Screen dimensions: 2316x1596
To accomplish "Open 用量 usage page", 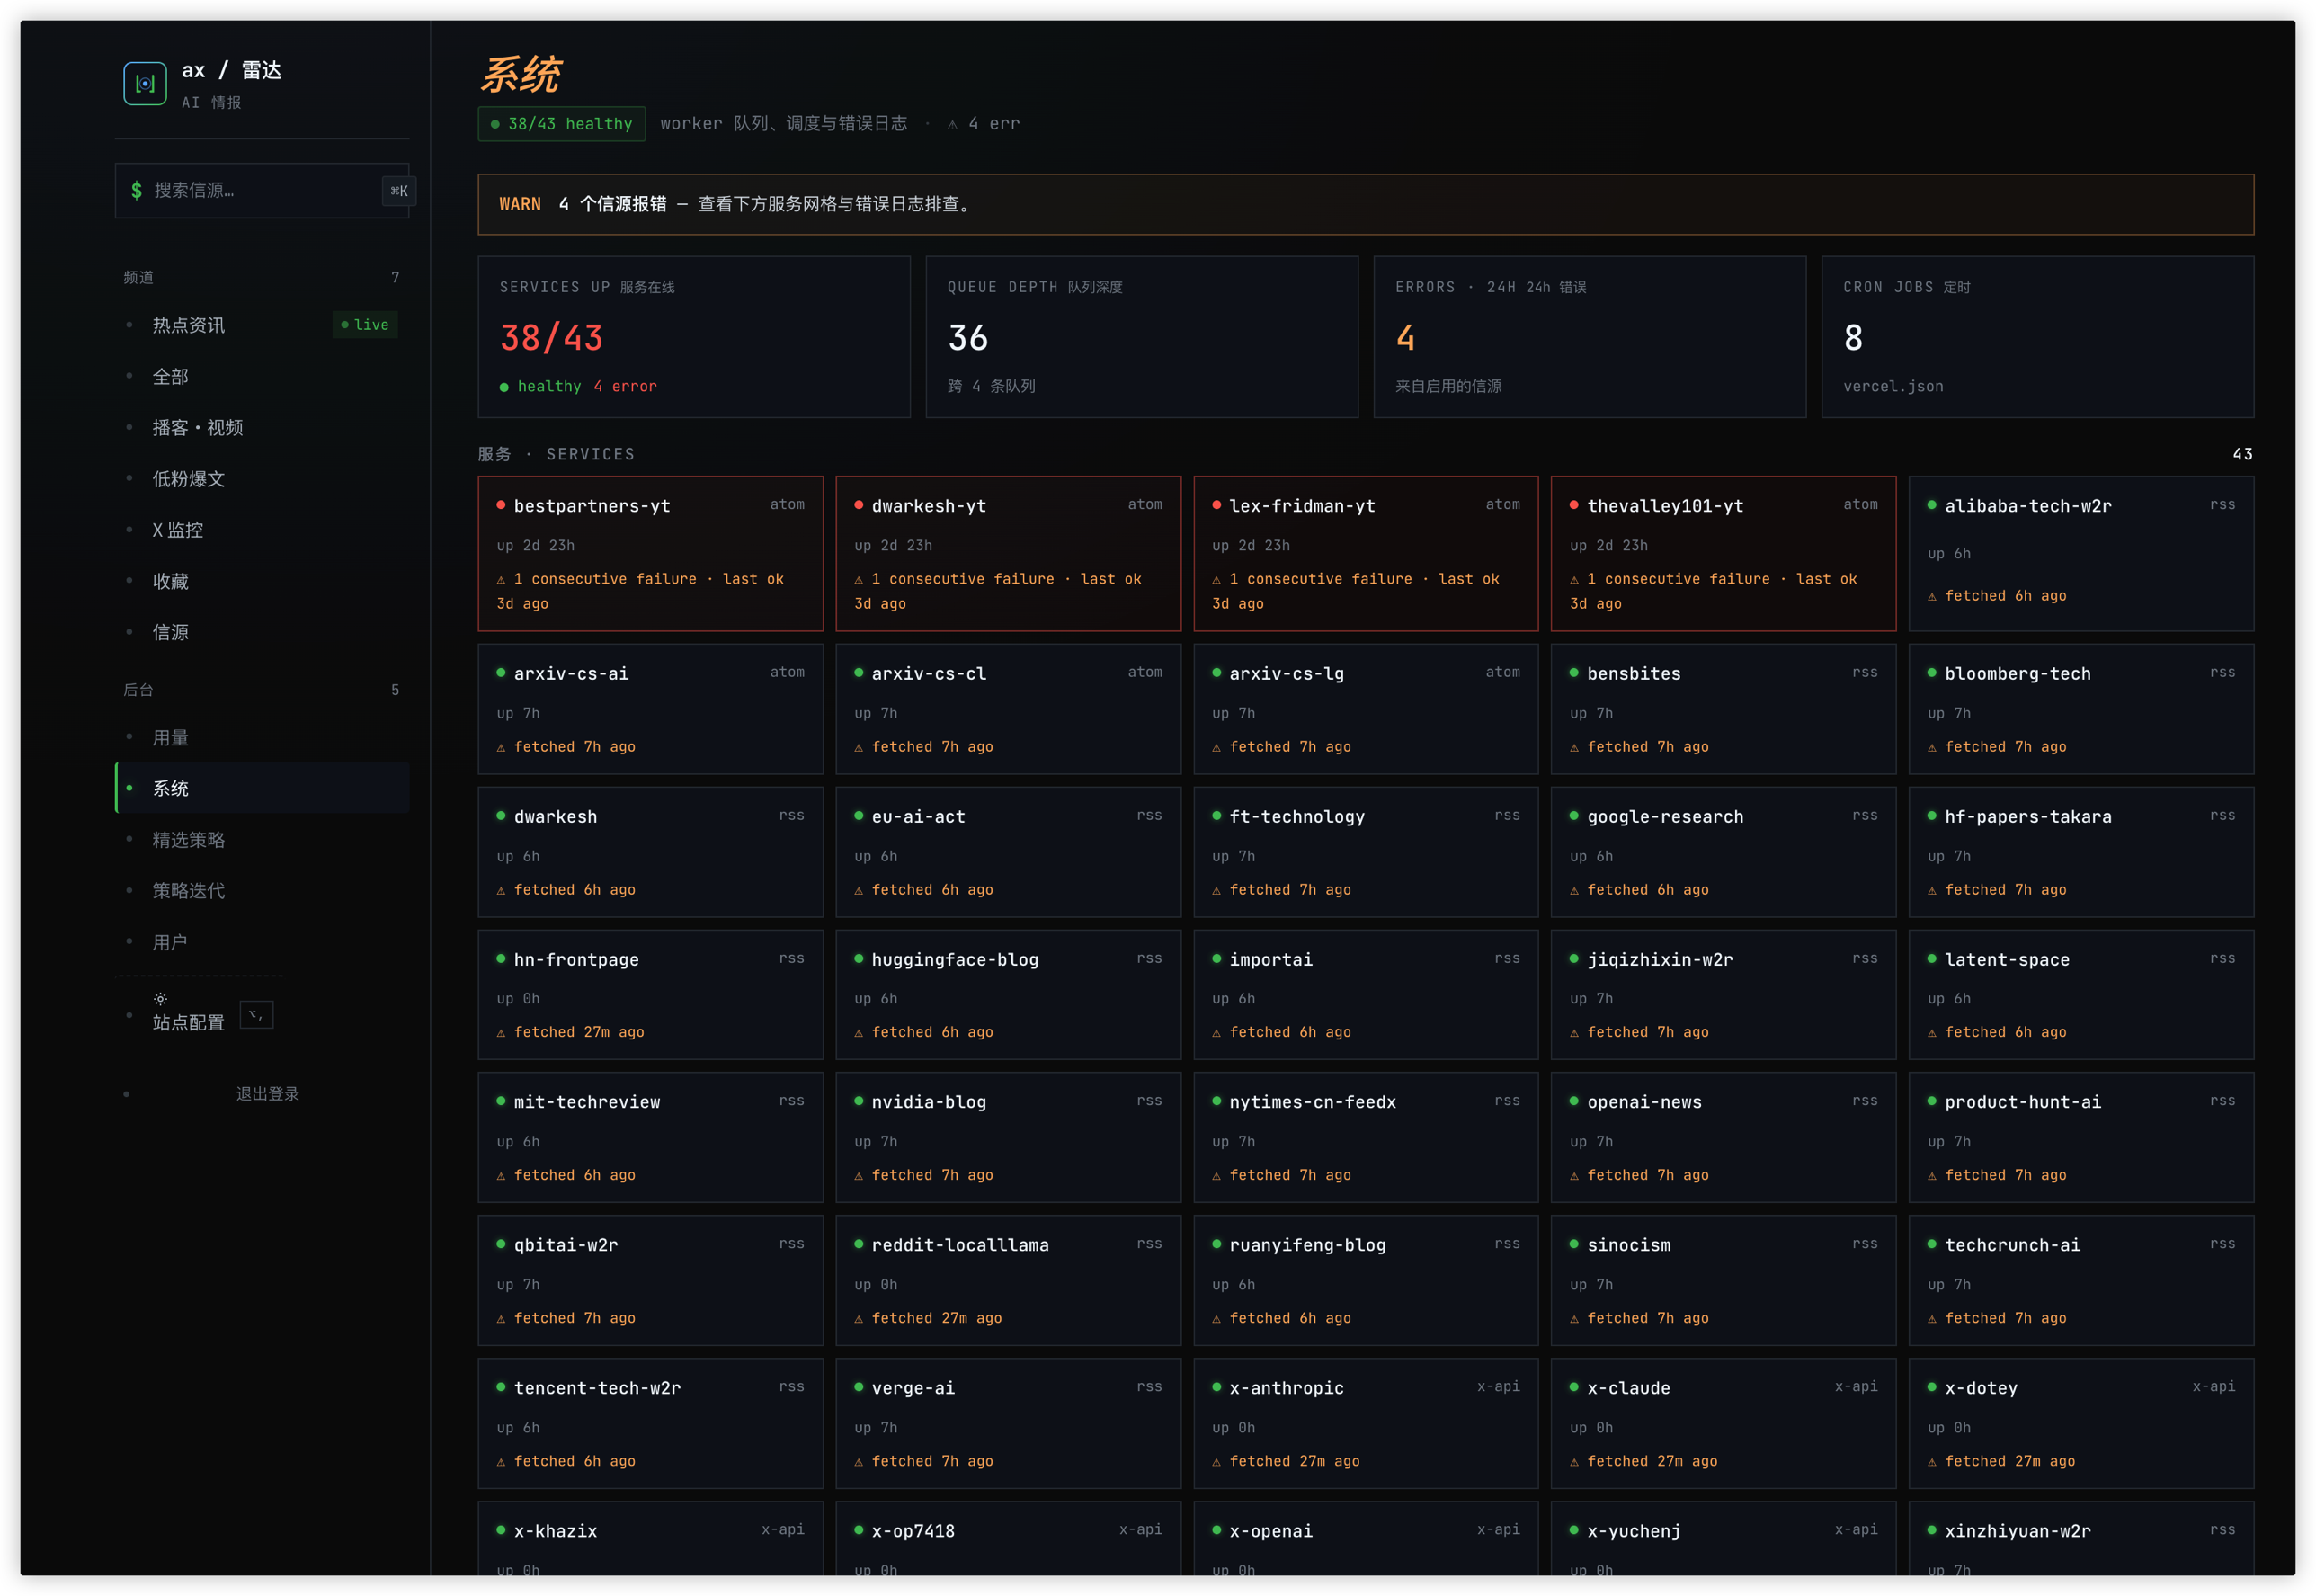I will pos(262,738).
